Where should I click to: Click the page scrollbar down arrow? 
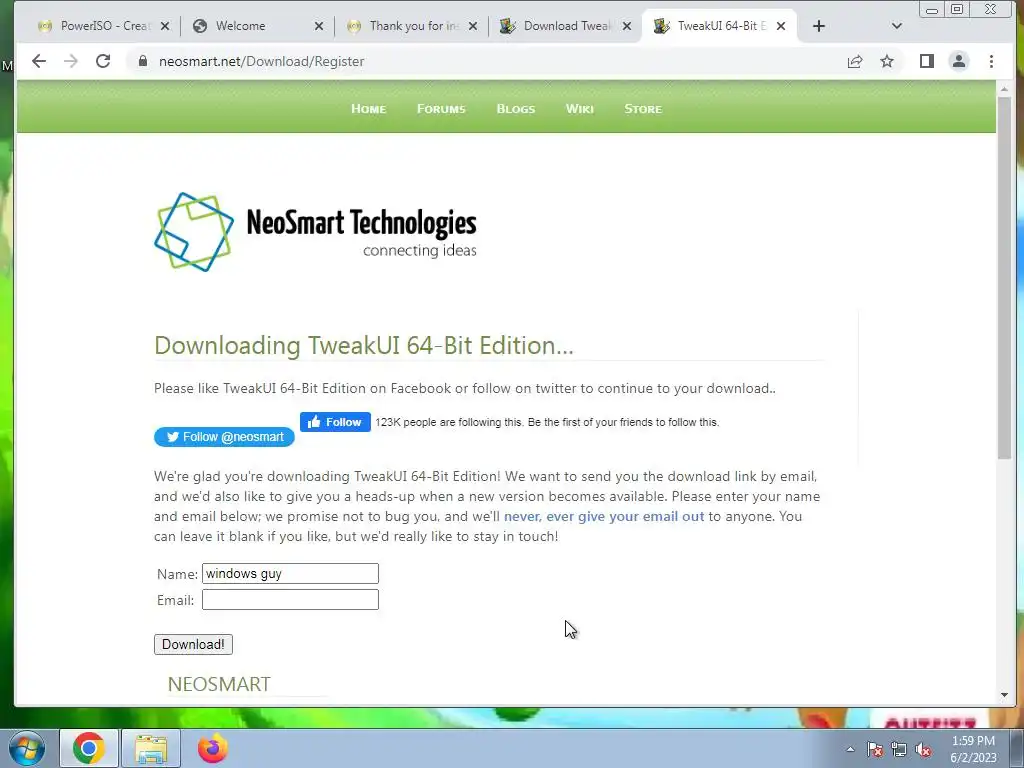click(x=1004, y=696)
